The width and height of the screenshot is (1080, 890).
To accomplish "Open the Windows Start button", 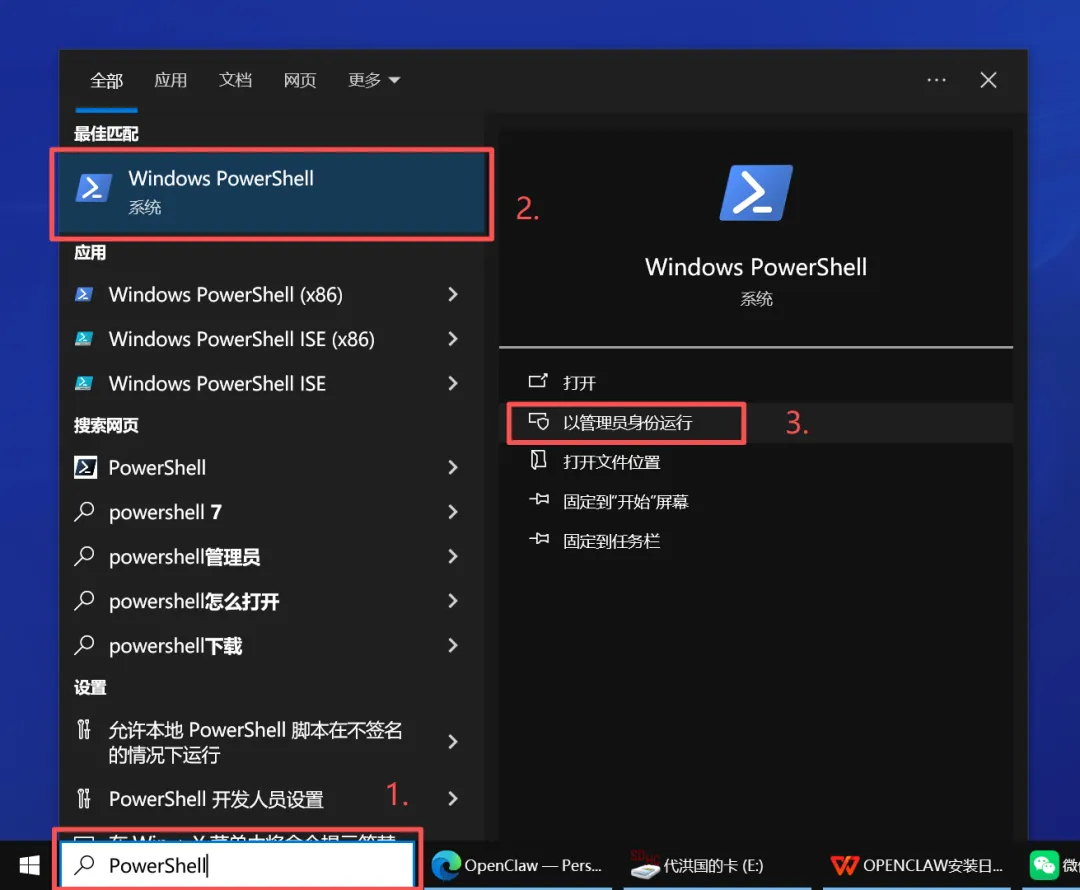I will coord(29,865).
